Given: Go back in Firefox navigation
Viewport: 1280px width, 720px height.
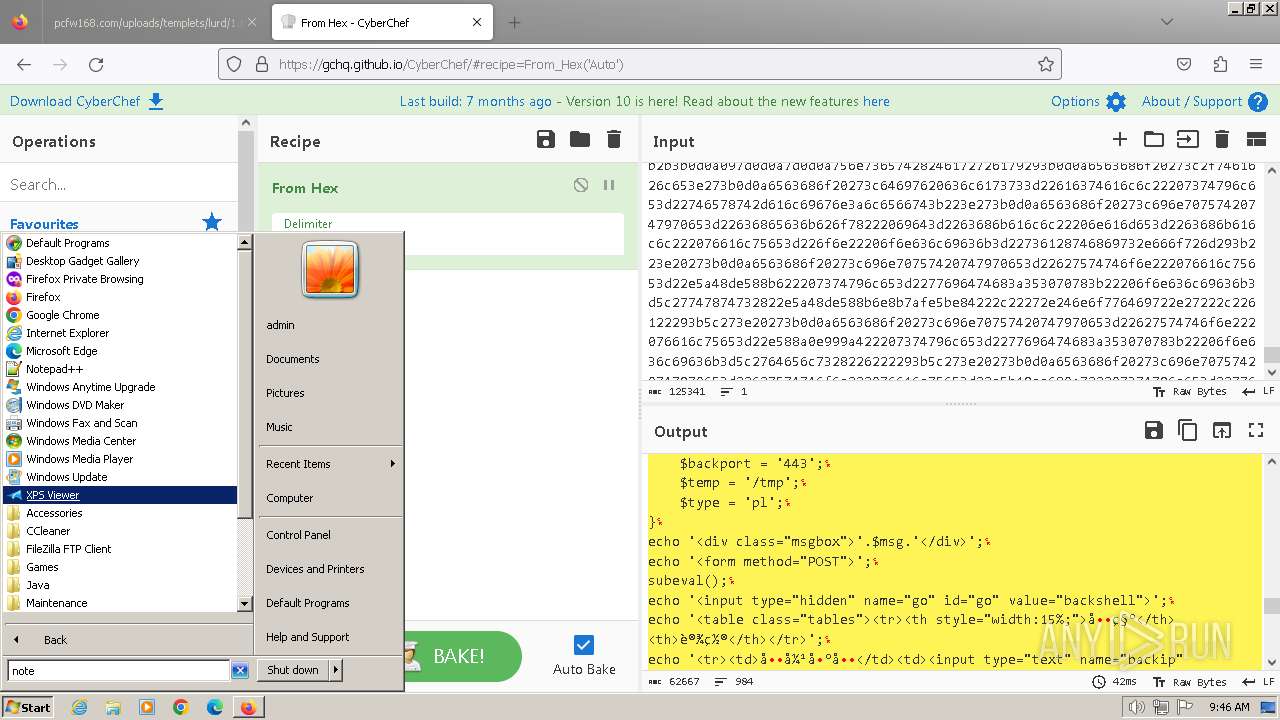Looking at the screenshot, I should pos(24,64).
